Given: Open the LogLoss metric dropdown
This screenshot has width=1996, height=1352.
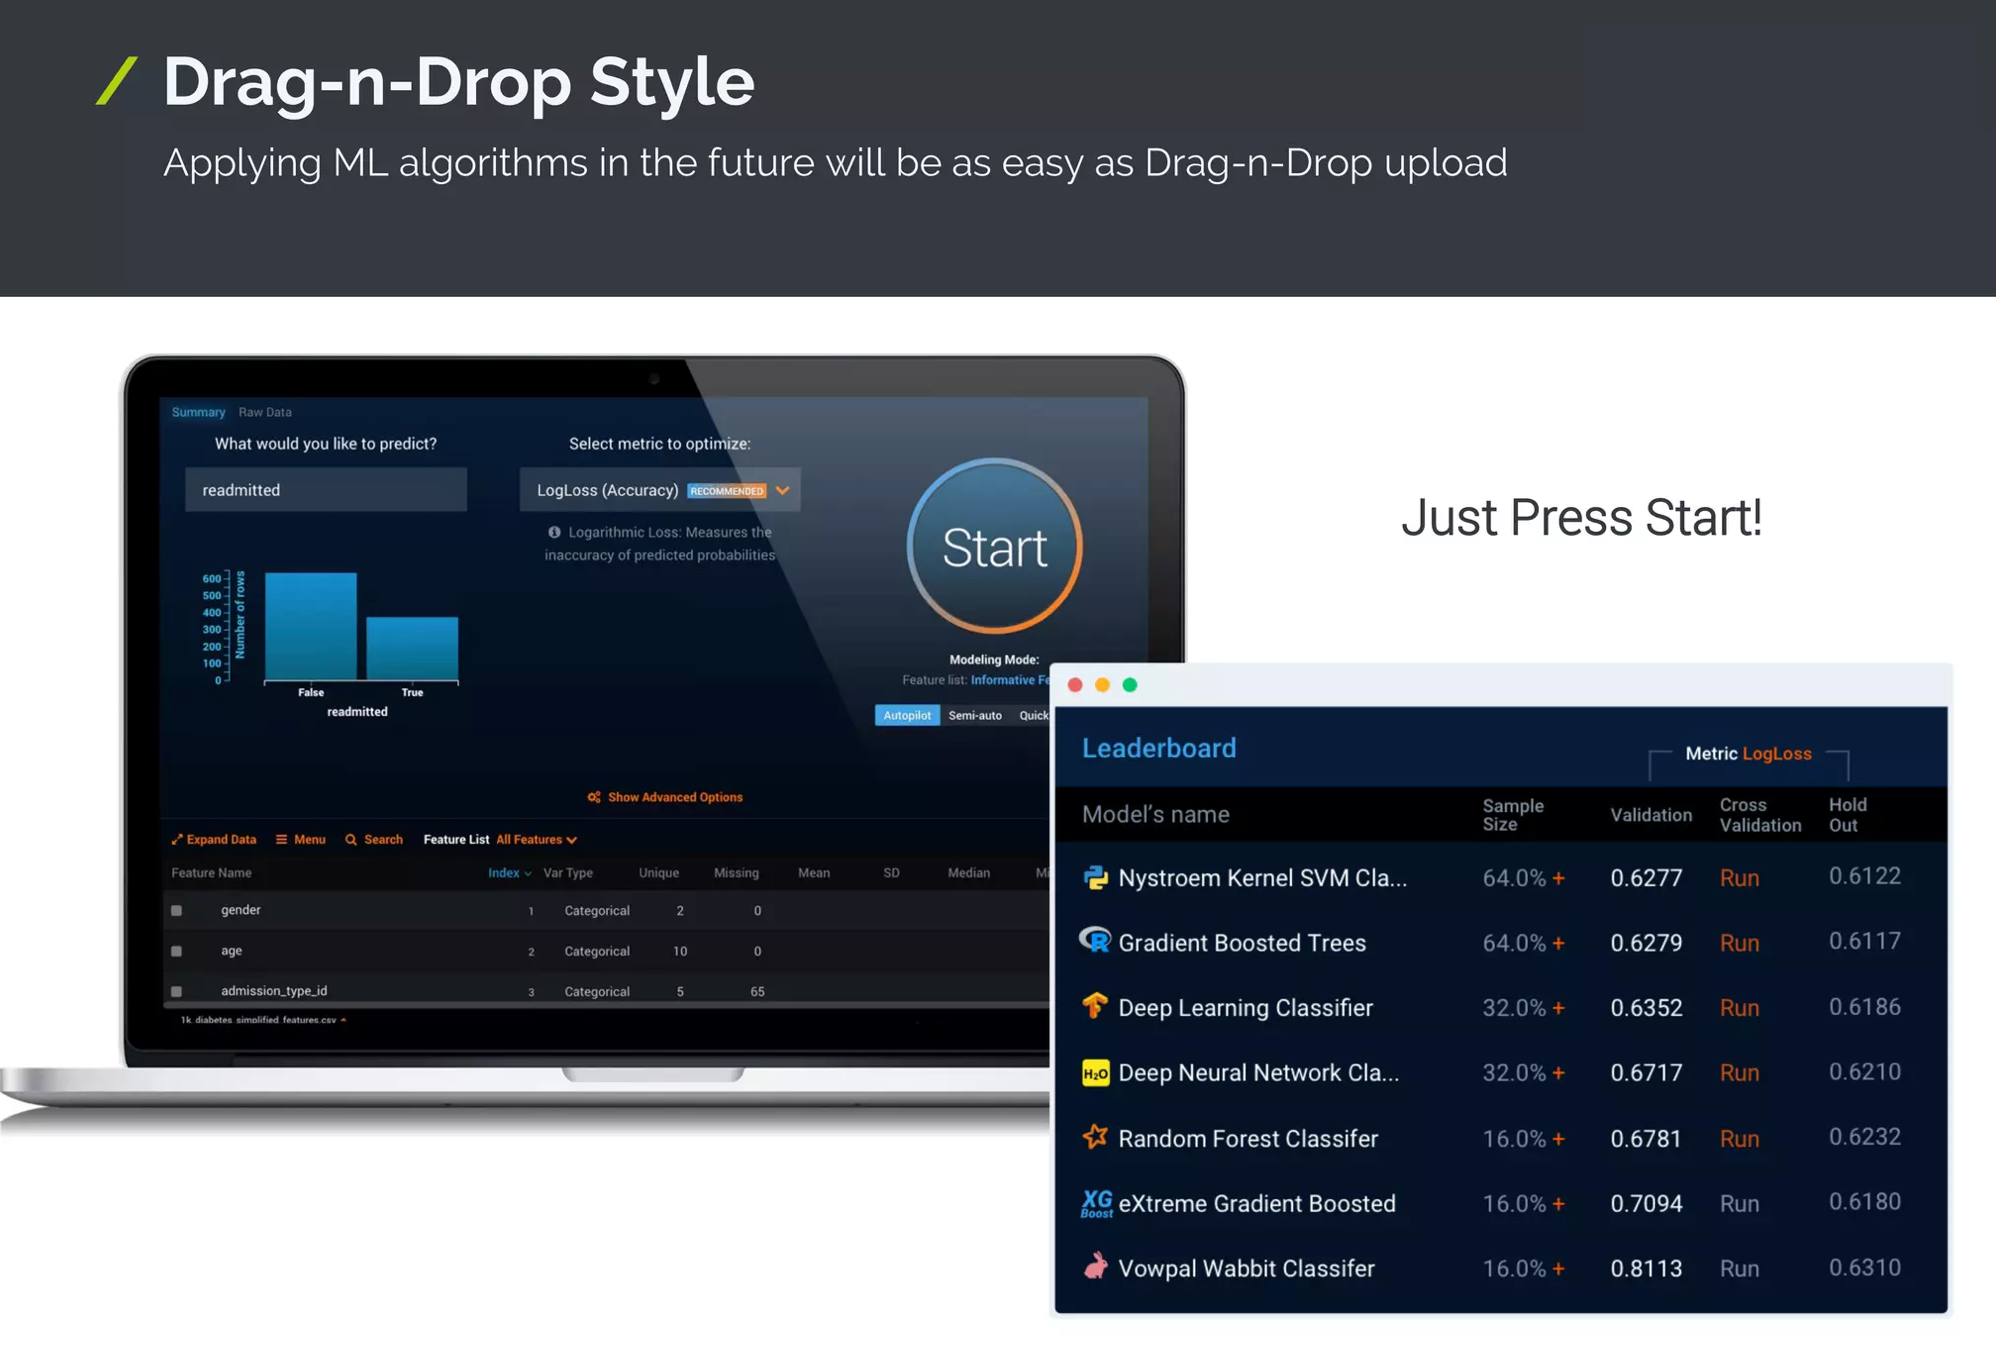Looking at the screenshot, I should (782, 490).
